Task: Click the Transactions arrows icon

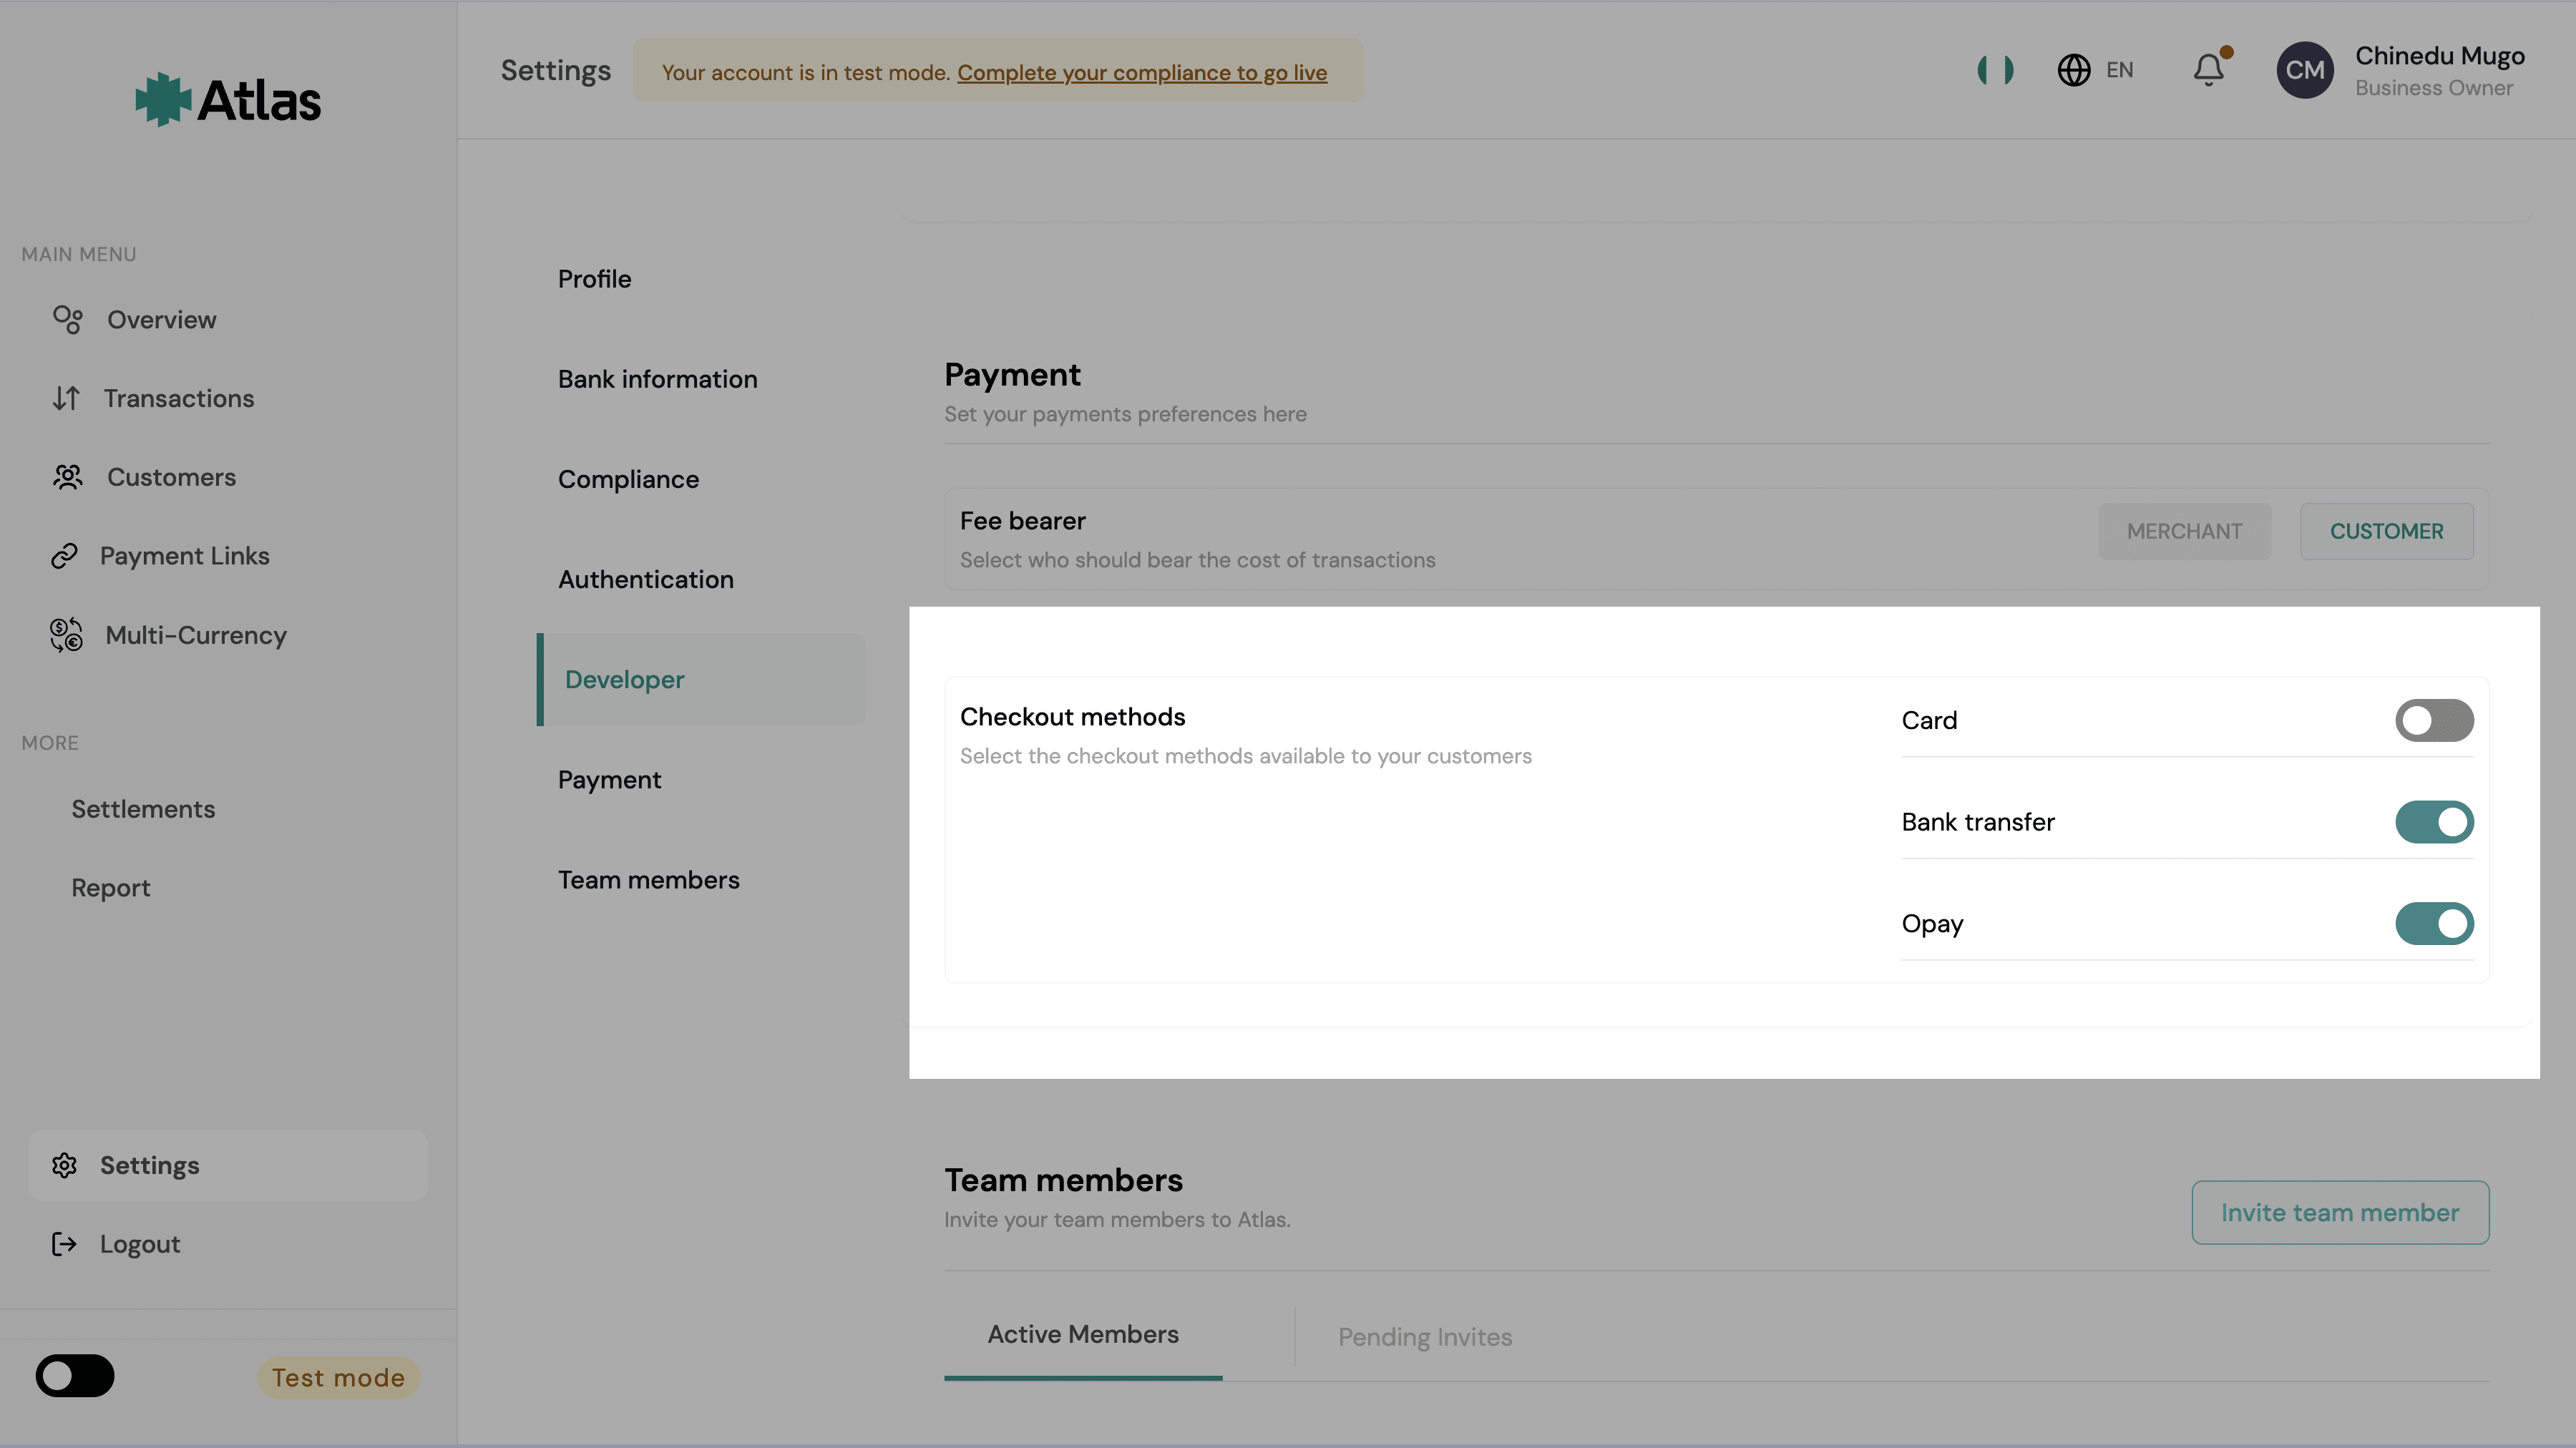Action: [x=66, y=398]
